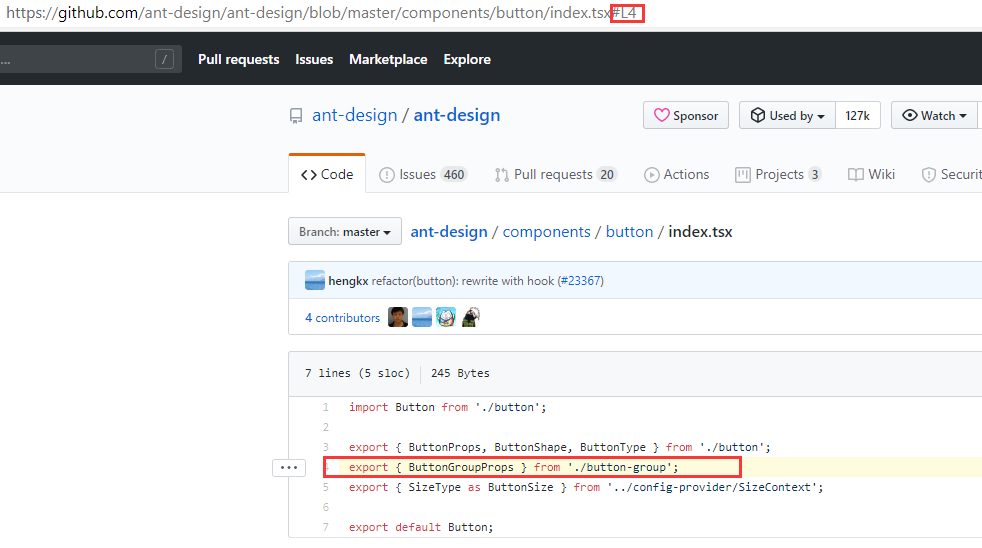Select line number 3
This screenshot has height=548, width=982.
tap(325, 447)
